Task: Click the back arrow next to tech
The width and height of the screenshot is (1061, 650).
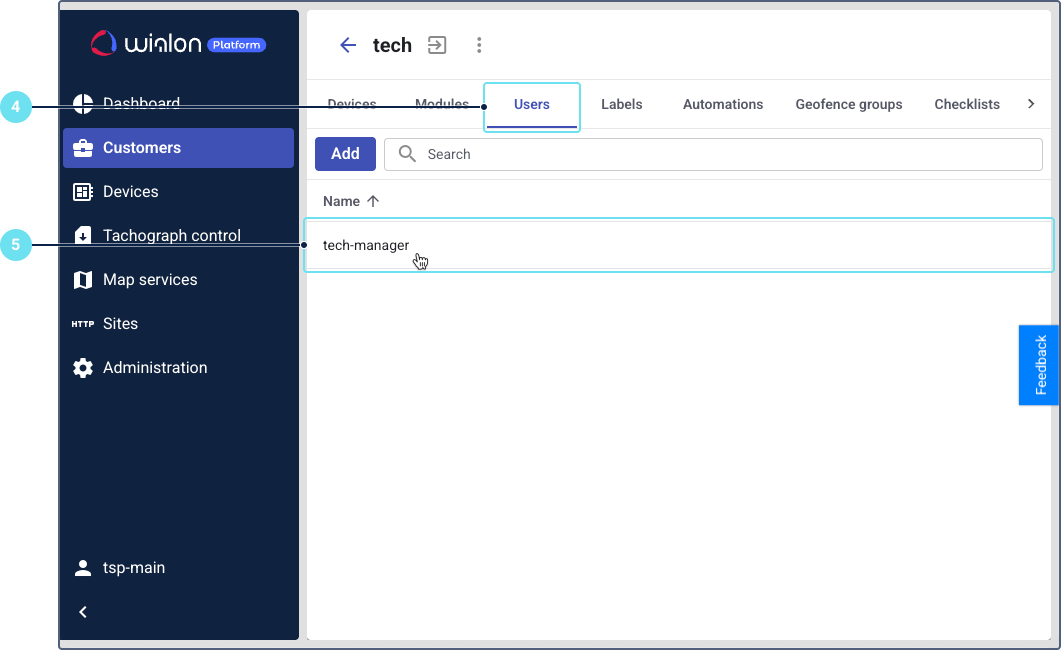Action: pos(348,45)
